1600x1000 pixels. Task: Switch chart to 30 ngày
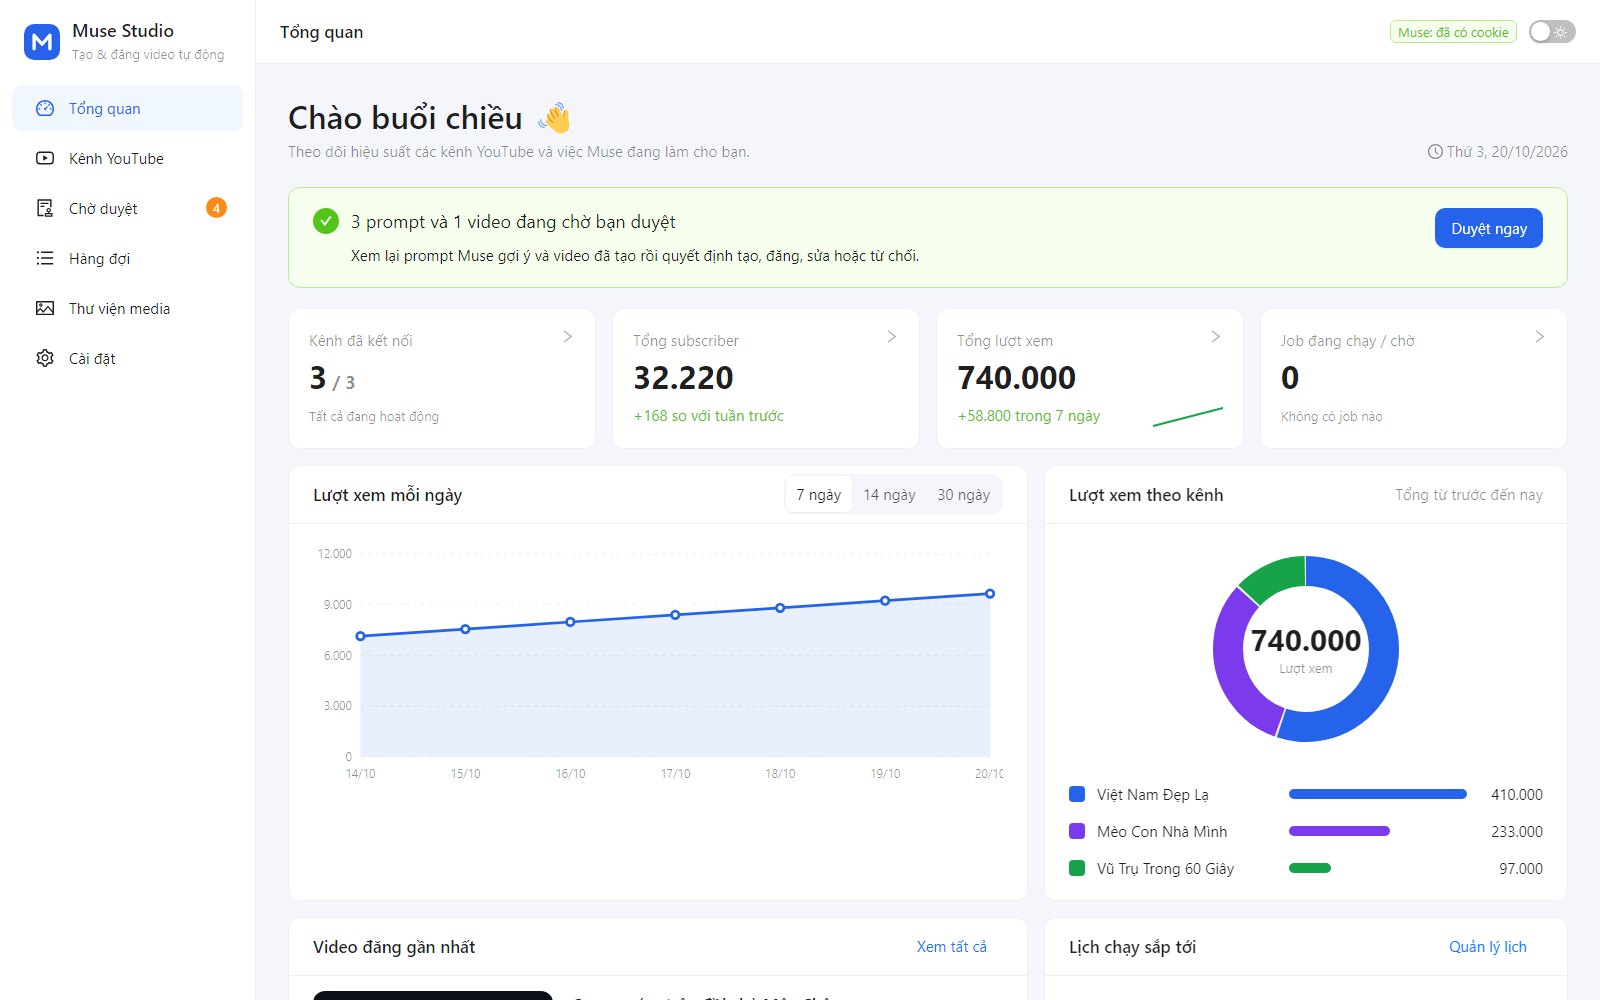963,494
